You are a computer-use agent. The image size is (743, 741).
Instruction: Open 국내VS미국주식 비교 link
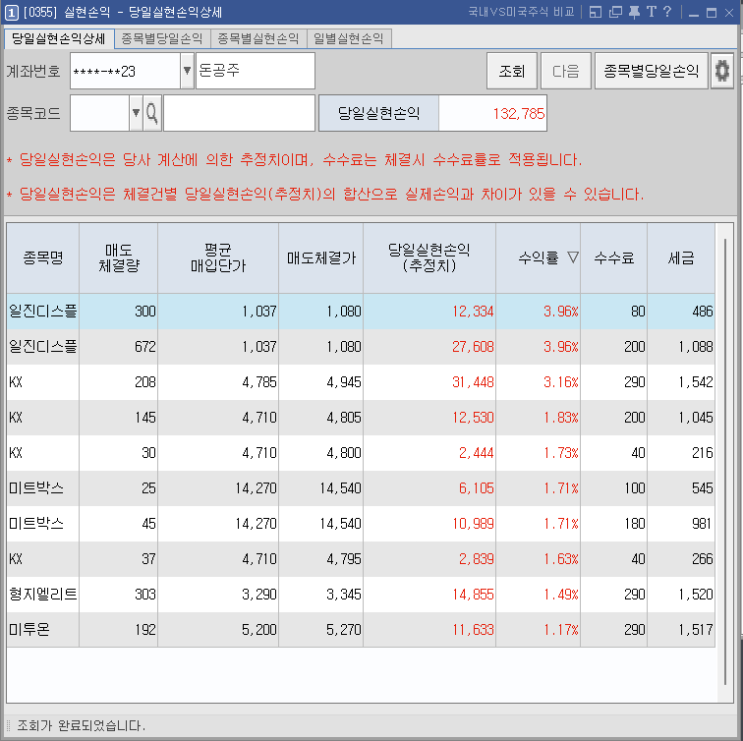[521, 12]
